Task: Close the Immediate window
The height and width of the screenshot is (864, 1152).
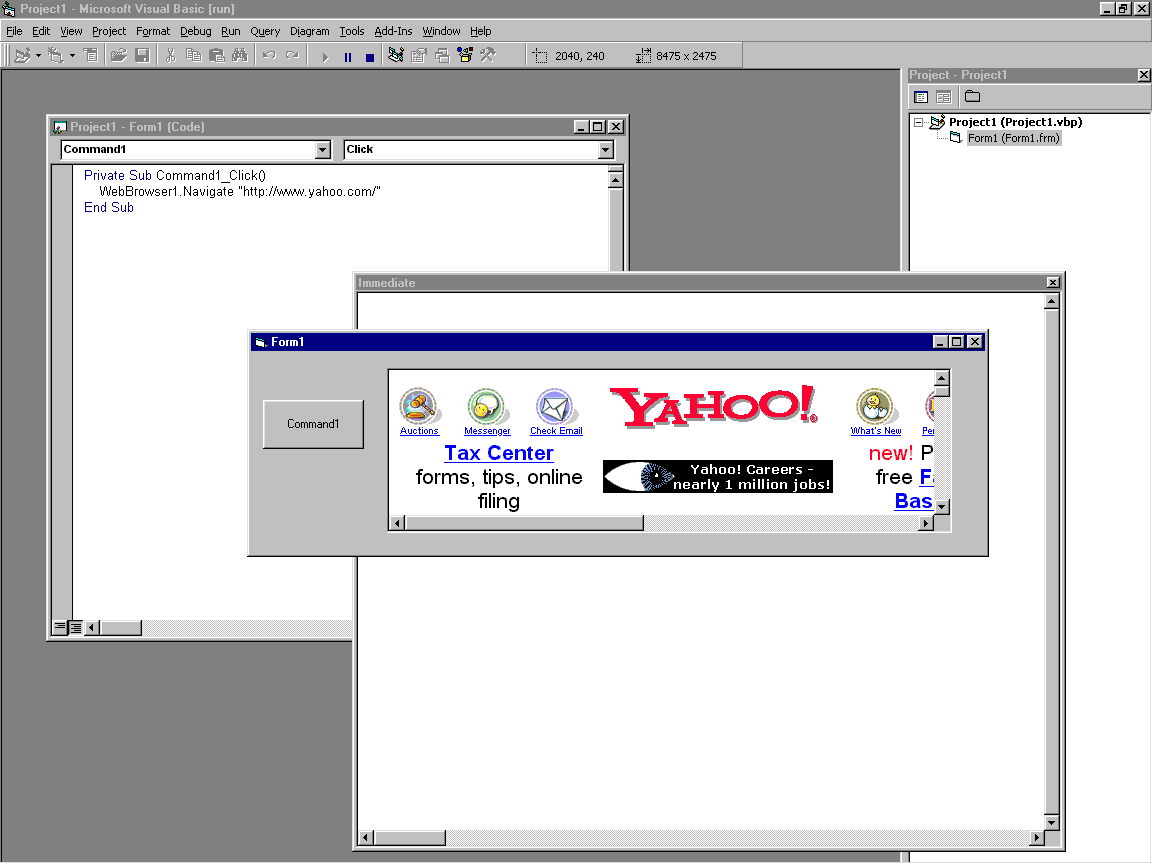Action: pyautogui.click(x=1053, y=283)
